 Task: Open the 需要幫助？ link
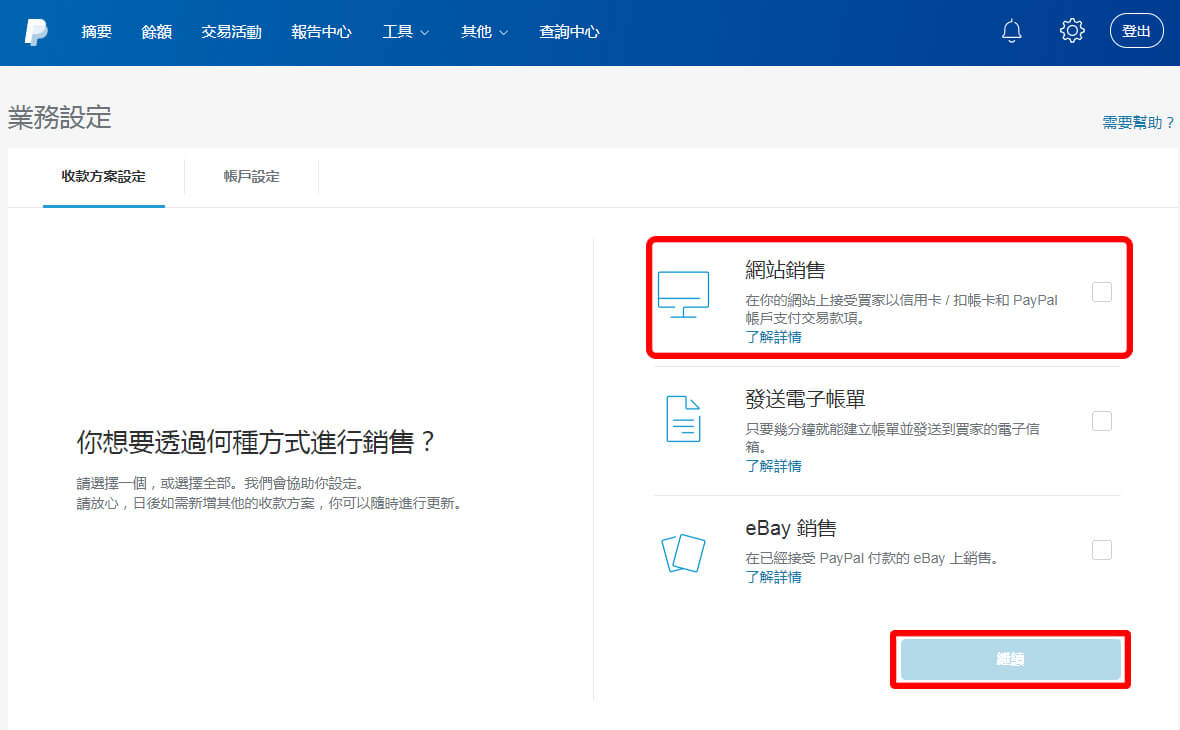pos(1139,123)
